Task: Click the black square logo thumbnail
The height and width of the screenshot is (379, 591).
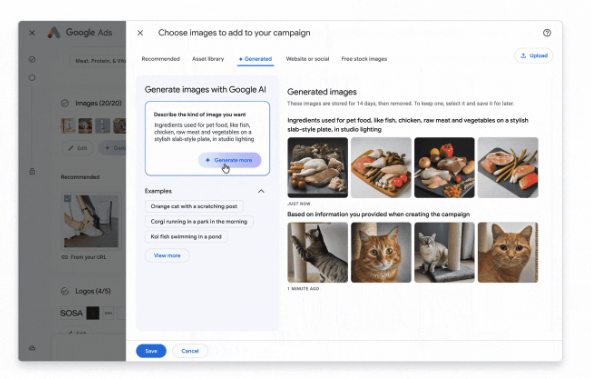Action: [x=93, y=313]
